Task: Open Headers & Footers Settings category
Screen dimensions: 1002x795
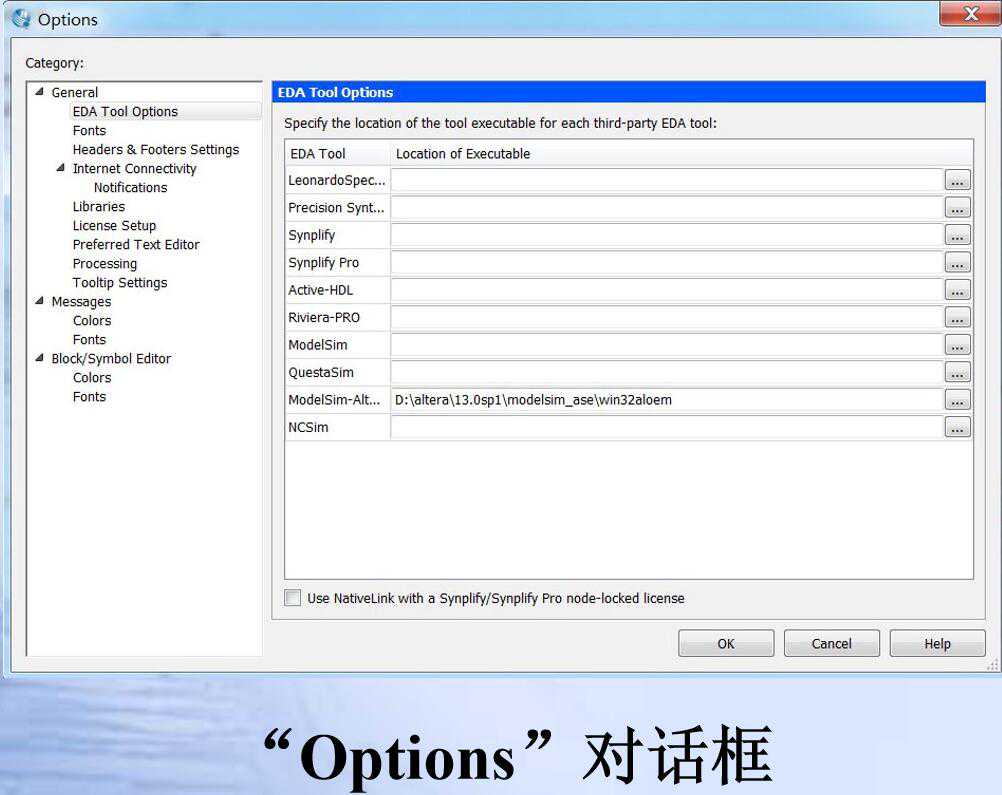Action: click(155, 150)
